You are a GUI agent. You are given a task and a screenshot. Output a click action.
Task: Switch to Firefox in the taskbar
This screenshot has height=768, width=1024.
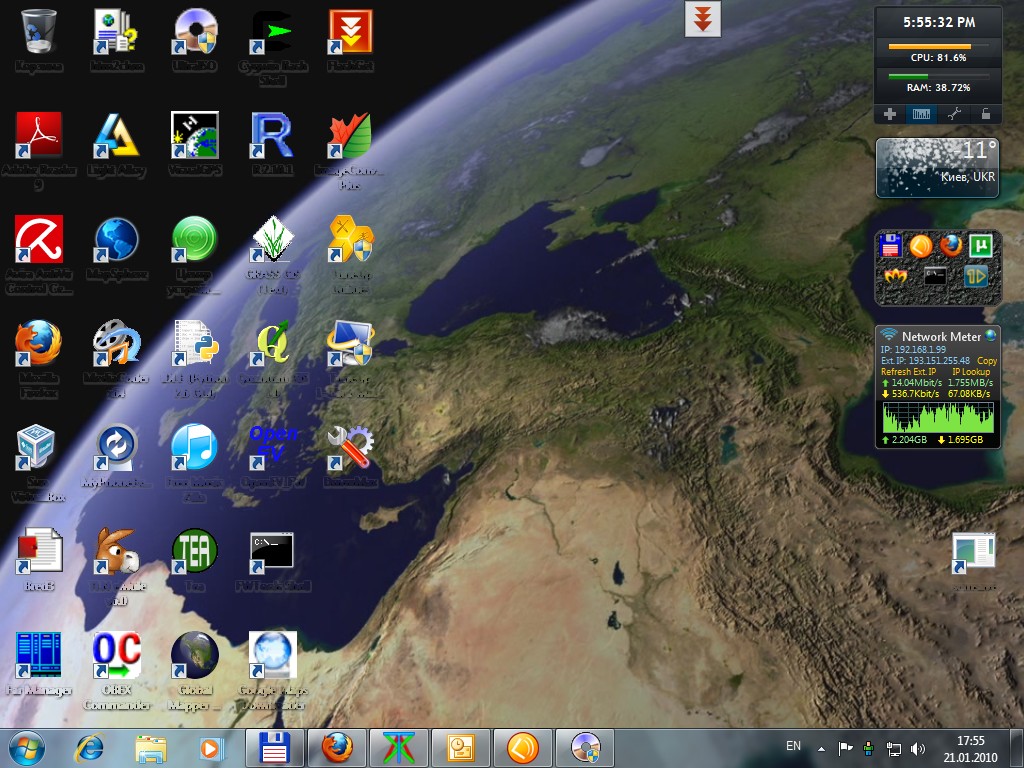337,747
